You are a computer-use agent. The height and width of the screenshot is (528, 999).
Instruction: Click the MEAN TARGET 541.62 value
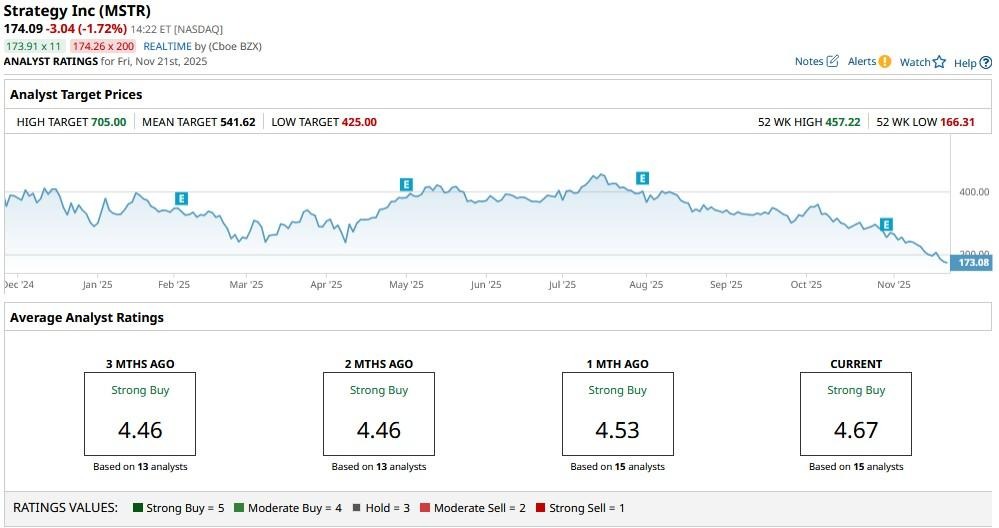coord(238,122)
